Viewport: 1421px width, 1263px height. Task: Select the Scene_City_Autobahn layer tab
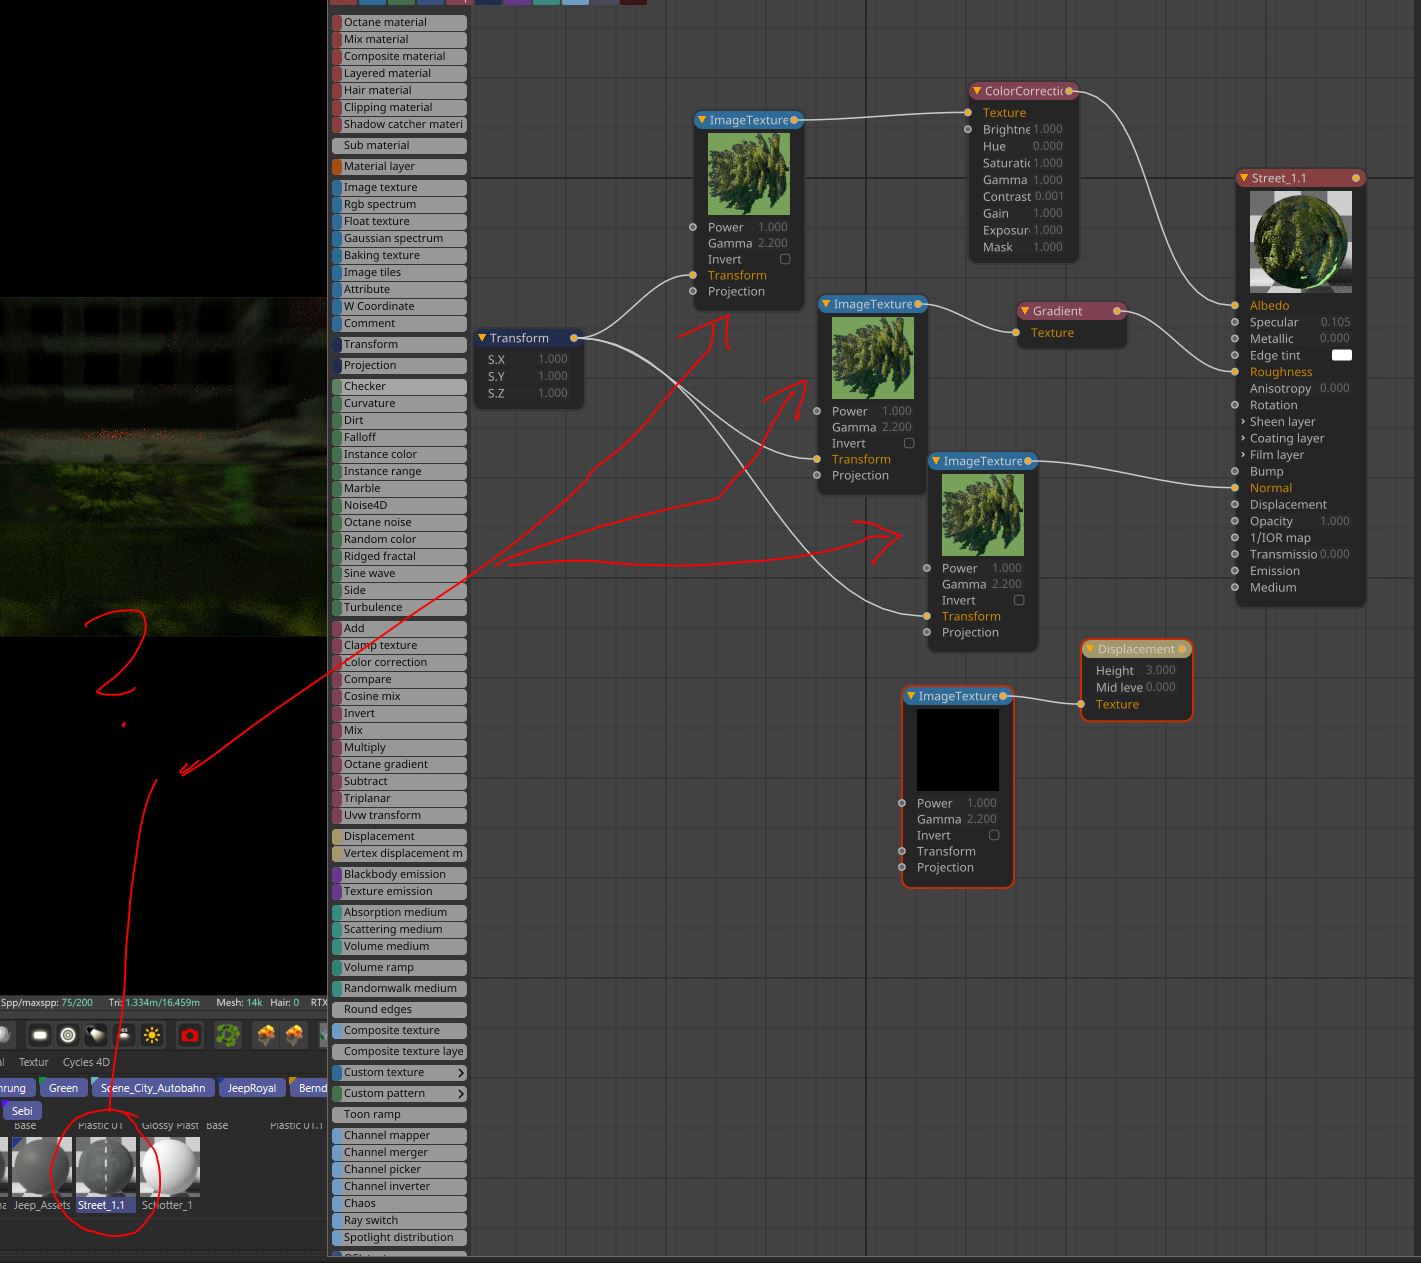pyautogui.click(x=152, y=1088)
